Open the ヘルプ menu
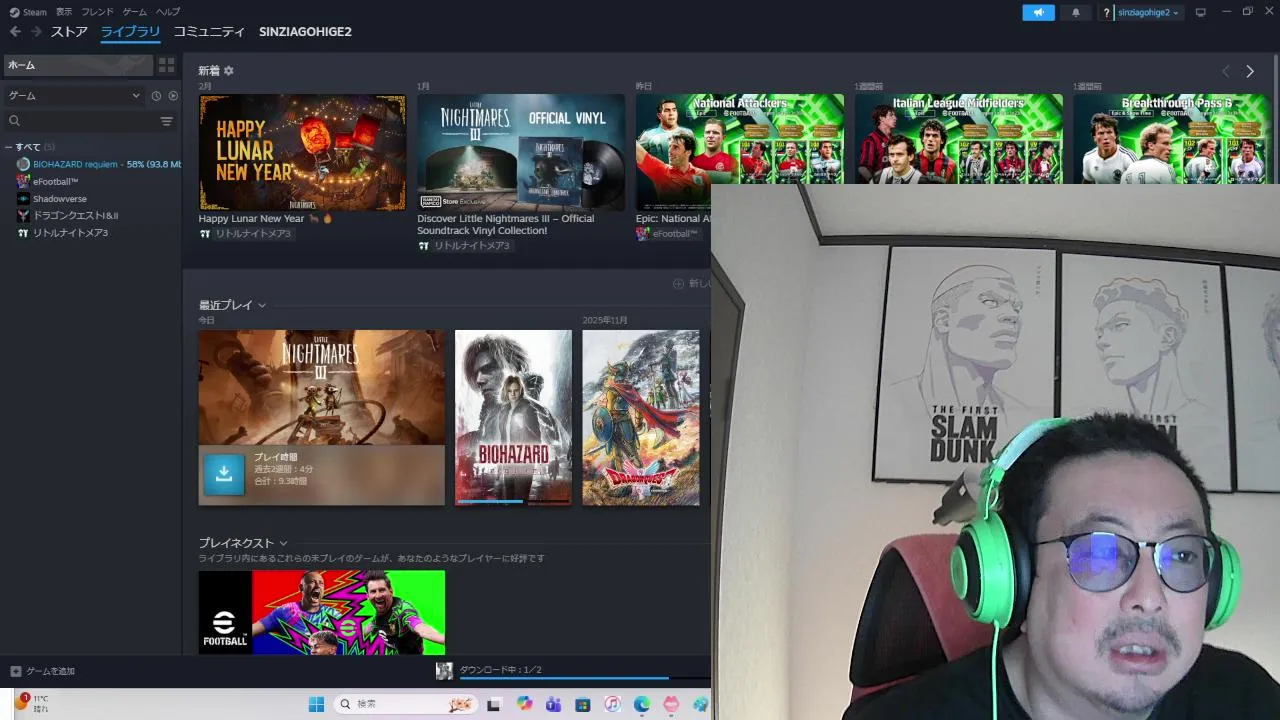 [168, 12]
